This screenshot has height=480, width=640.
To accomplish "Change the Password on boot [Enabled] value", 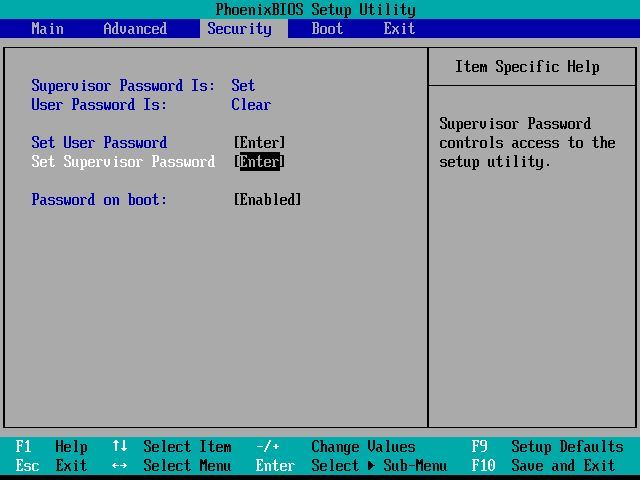I will [x=267, y=200].
